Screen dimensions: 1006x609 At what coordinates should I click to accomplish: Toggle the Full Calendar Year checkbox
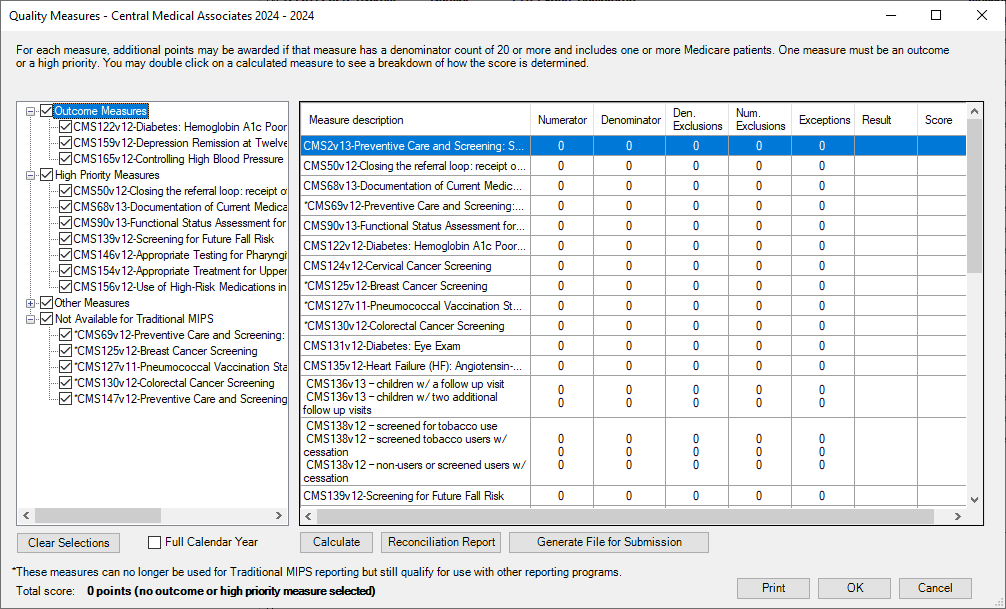pos(154,543)
